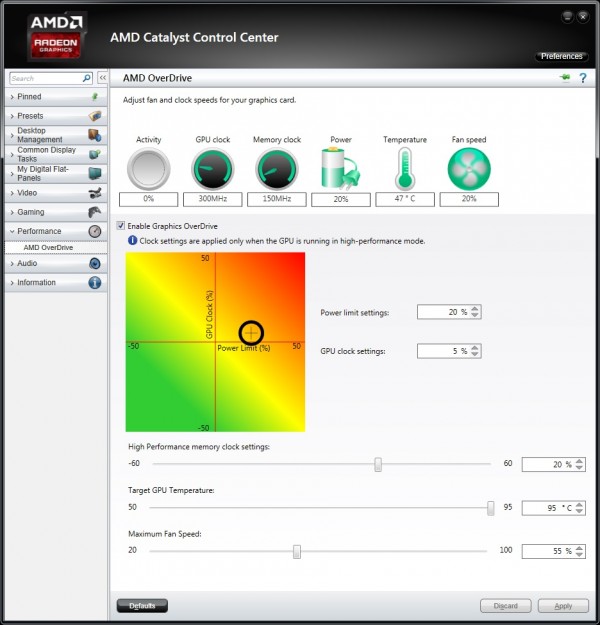Decrease the GPU clock settings value

[x=474, y=354]
